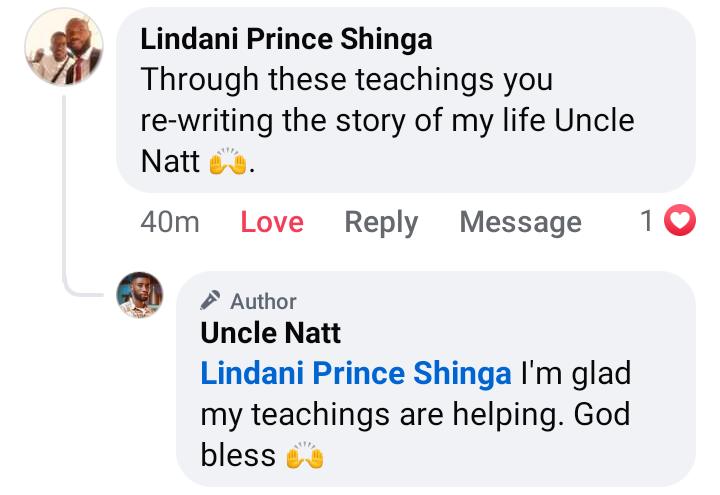Viewport: 720px width, 495px height.
Task: Click the Author badge icon
Action: [210, 301]
